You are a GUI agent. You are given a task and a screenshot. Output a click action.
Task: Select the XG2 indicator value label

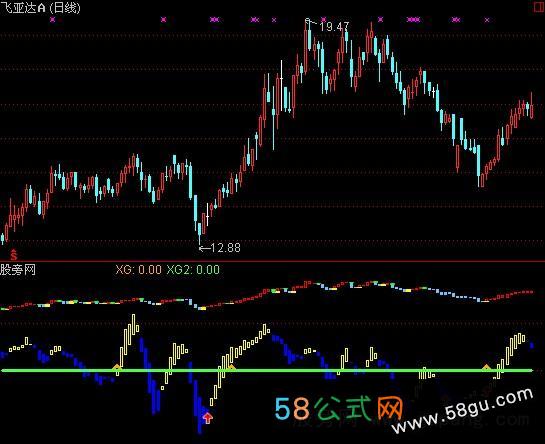pos(193,269)
